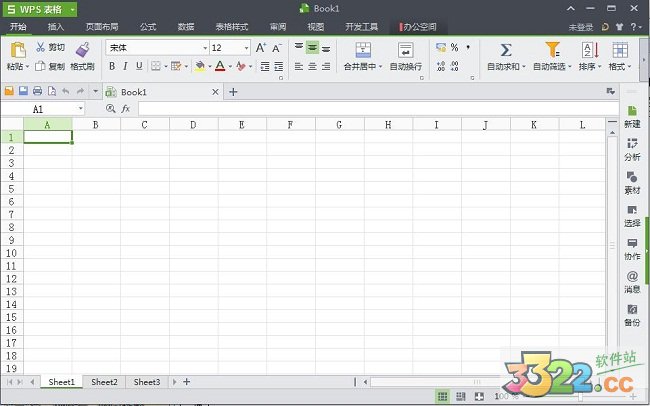650x406 pixels.
Task: Click the Paste icon in the ribbon
Action: point(18,50)
